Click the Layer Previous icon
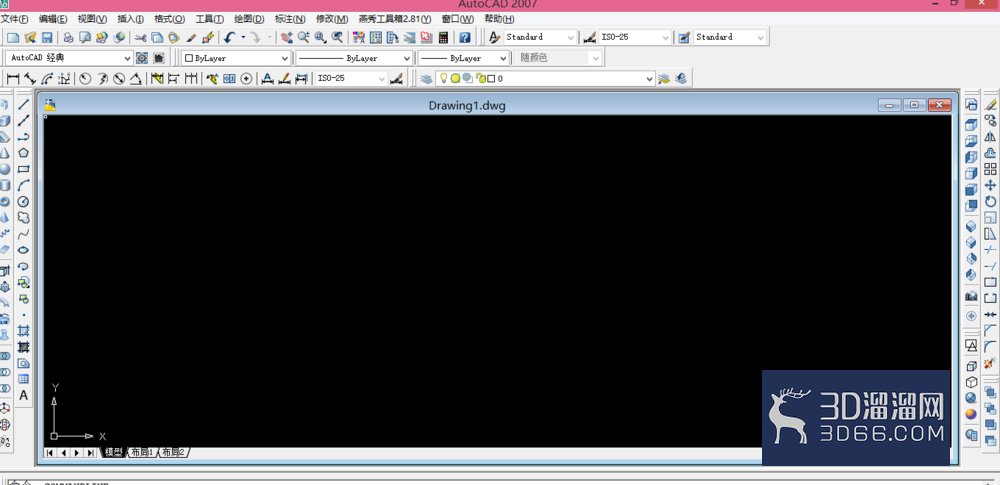The height and width of the screenshot is (485, 1000). 681,78
